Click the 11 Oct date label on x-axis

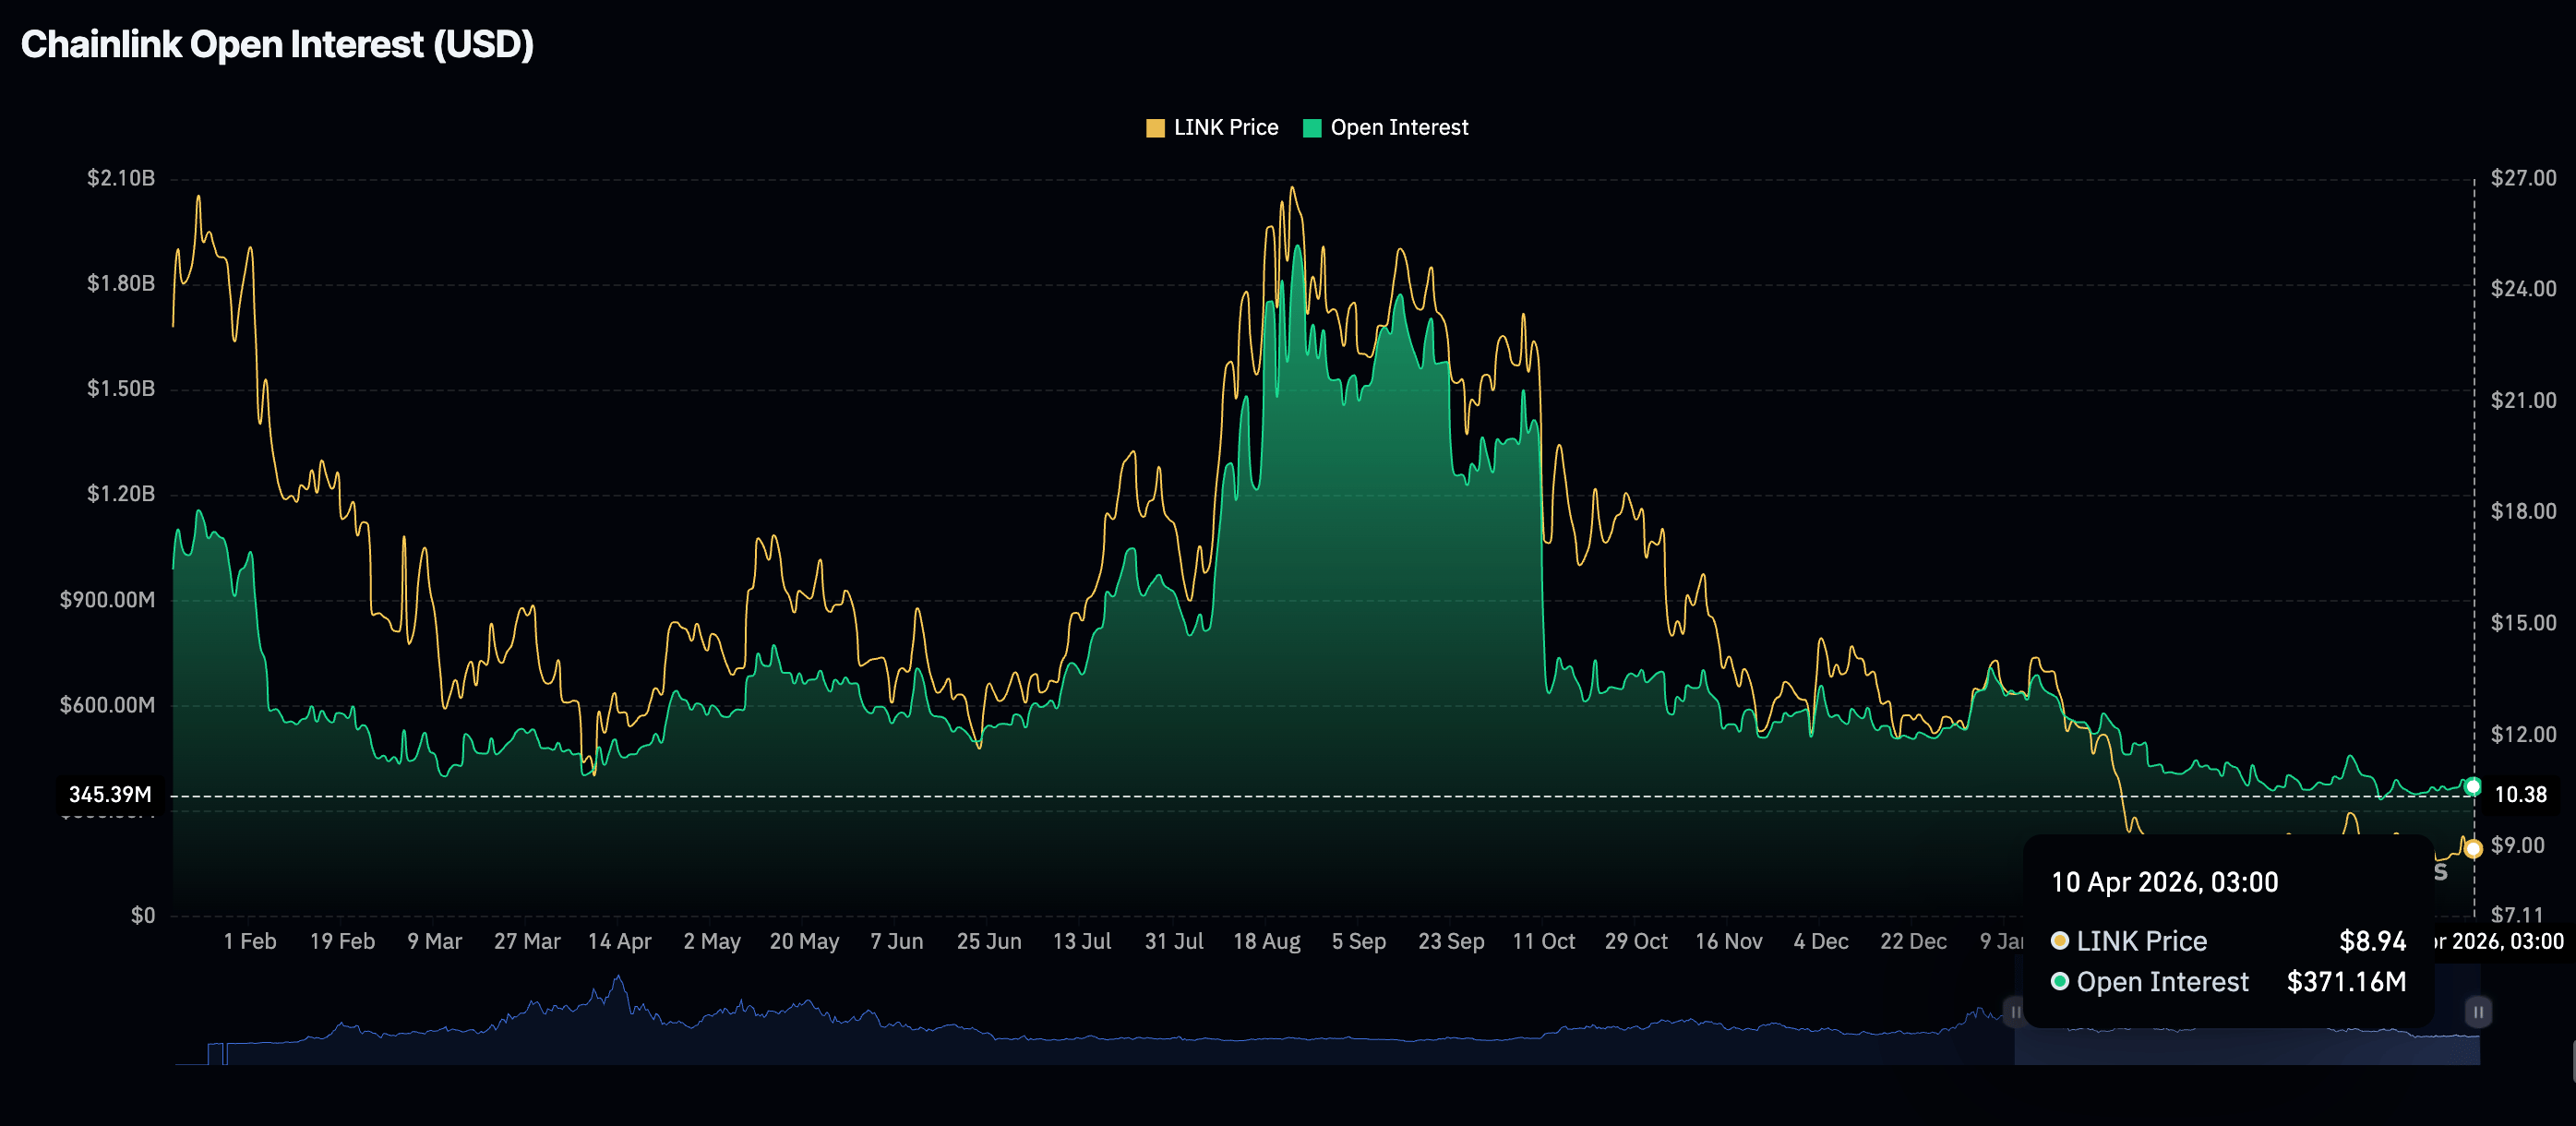click(x=1543, y=942)
